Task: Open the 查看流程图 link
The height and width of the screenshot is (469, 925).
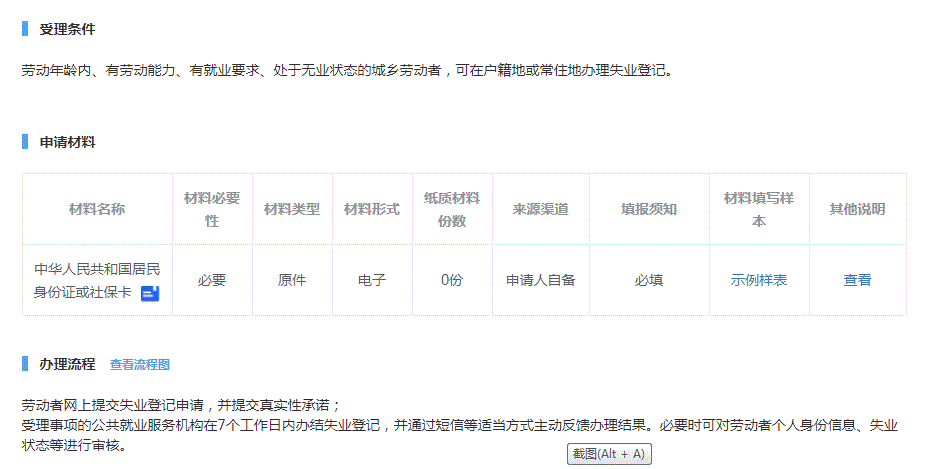Action: click(x=139, y=365)
